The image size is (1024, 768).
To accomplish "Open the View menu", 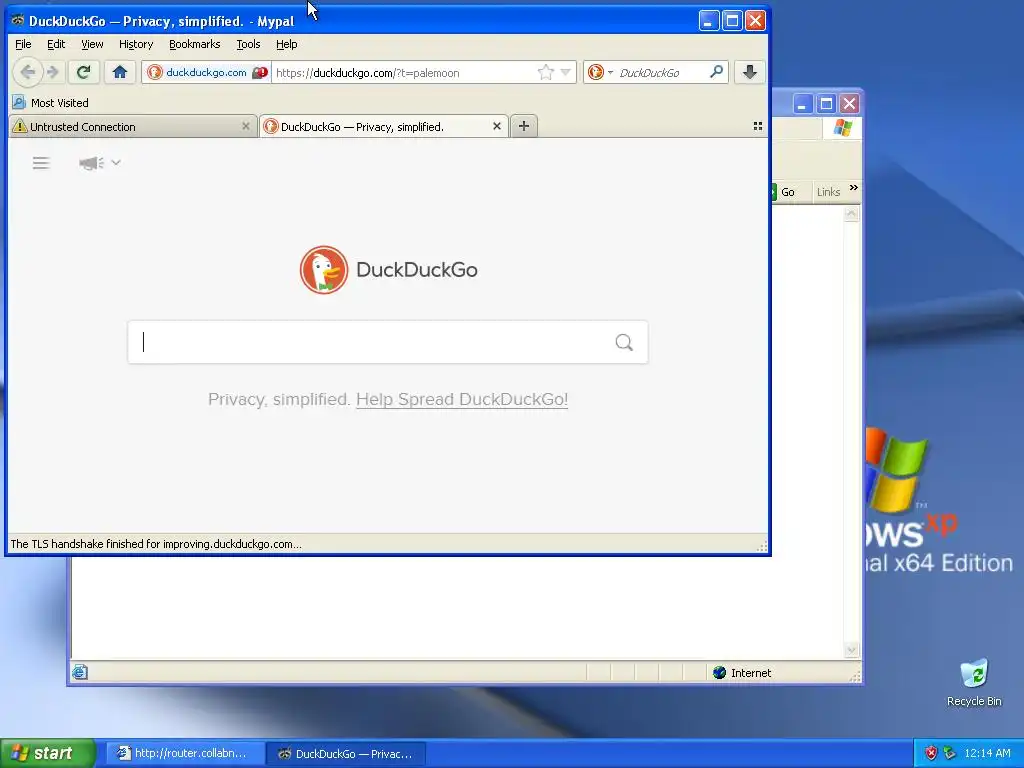I will tap(92, 44).
